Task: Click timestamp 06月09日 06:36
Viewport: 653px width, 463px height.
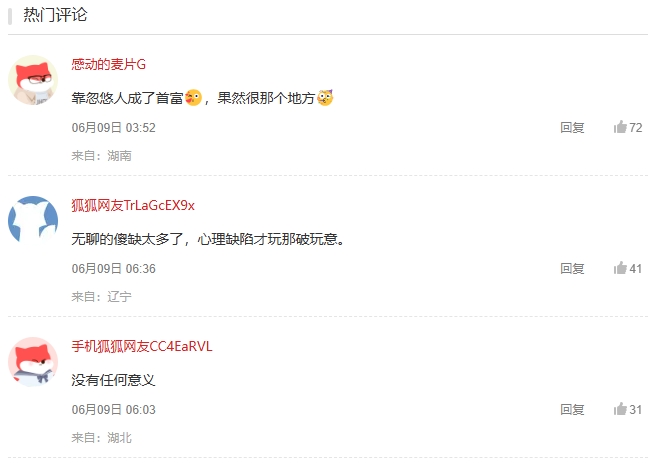Action: 113,269
